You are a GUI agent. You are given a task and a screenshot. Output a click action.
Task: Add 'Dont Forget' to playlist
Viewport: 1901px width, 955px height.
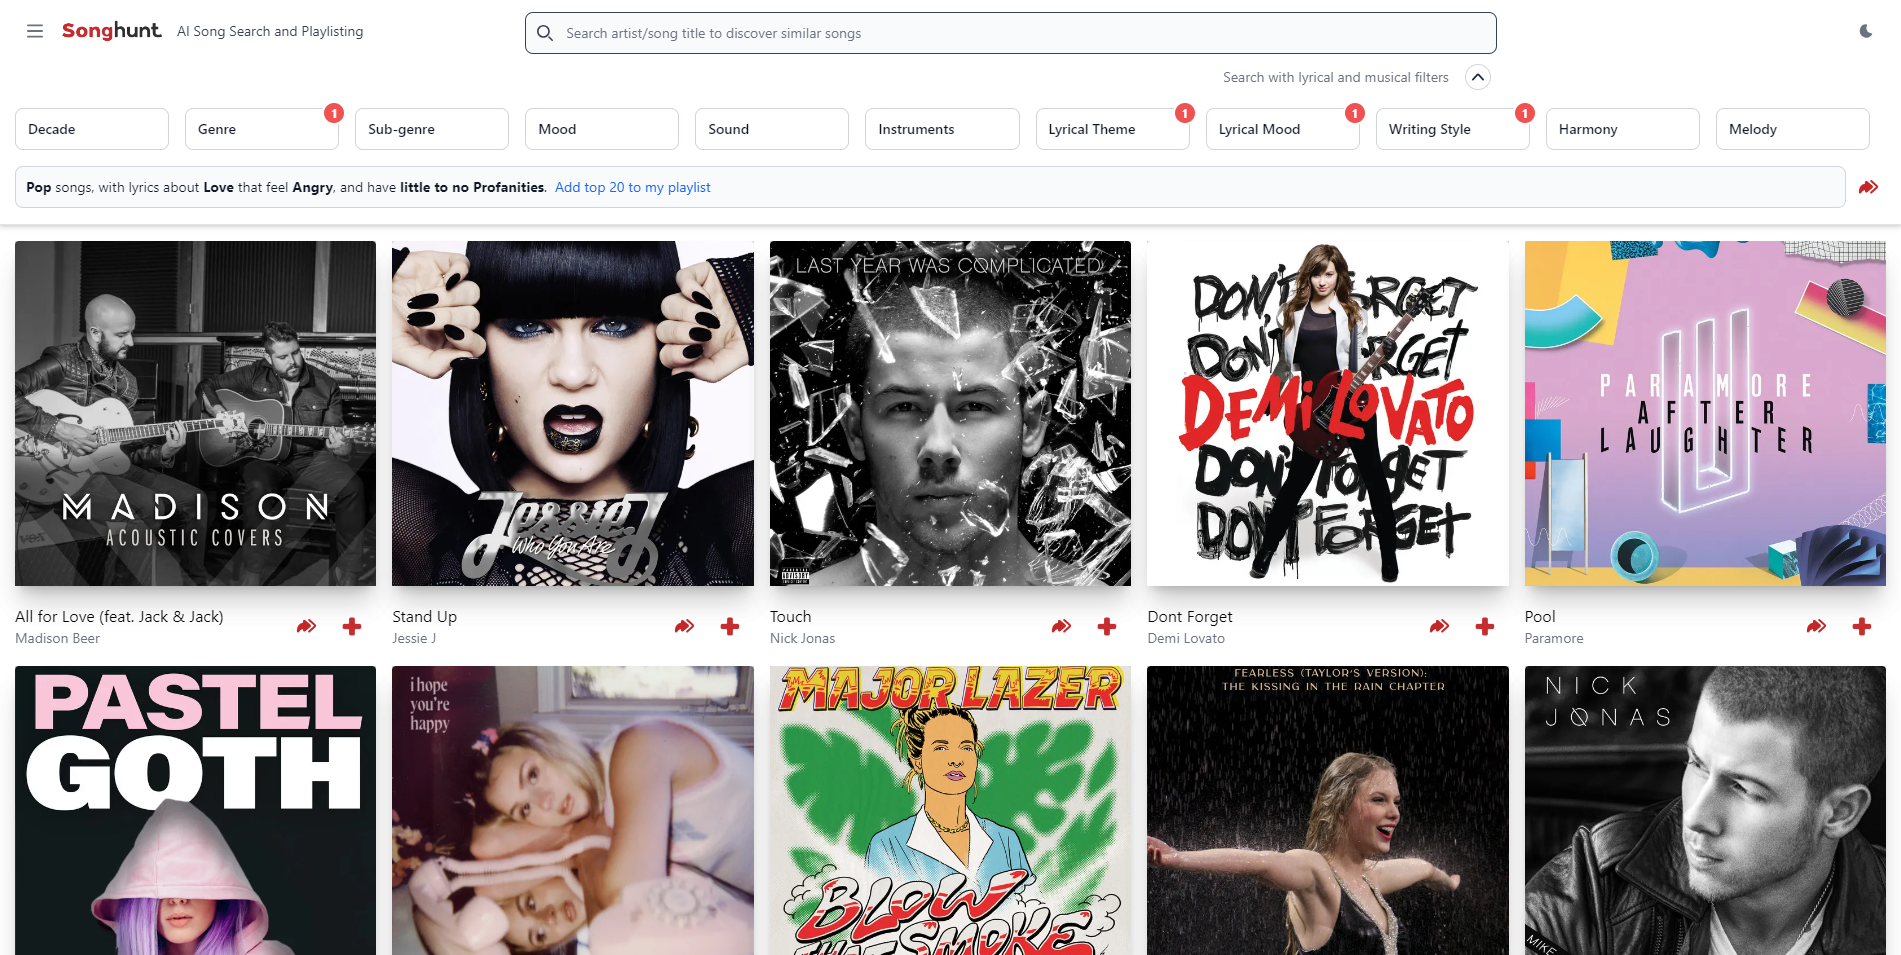point(1485,626)
